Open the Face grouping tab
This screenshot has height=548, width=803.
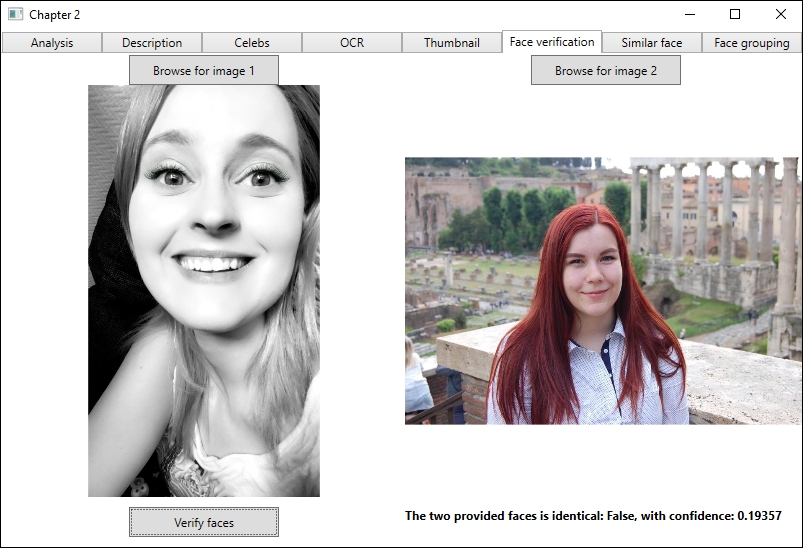tap(751, 43)
